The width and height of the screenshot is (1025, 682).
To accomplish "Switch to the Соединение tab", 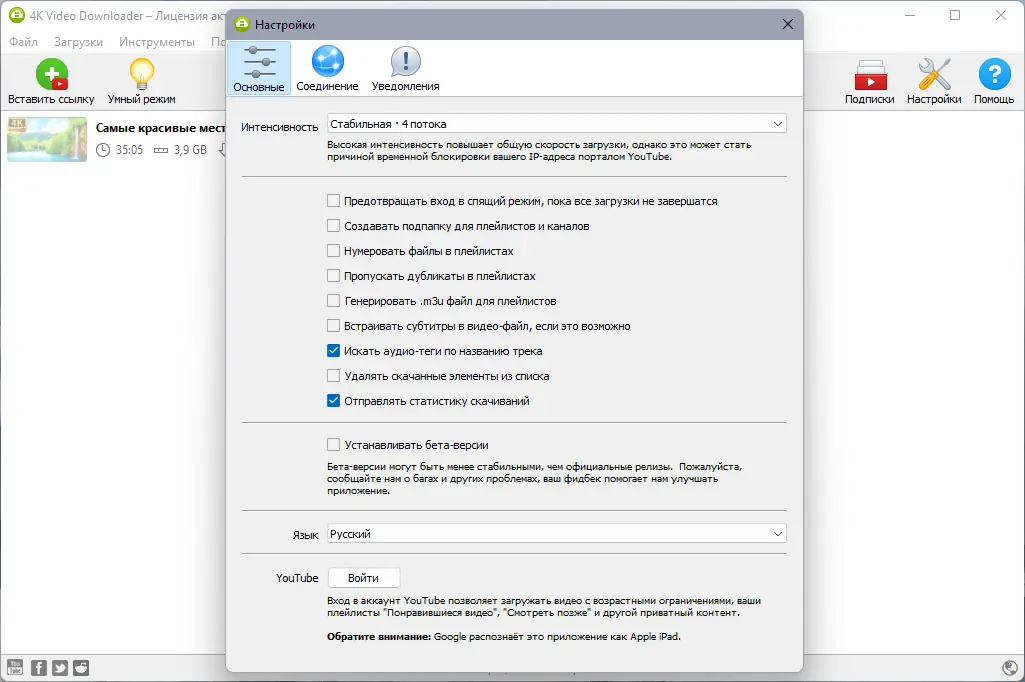I will pyautogui.click(x=327, y=69).
